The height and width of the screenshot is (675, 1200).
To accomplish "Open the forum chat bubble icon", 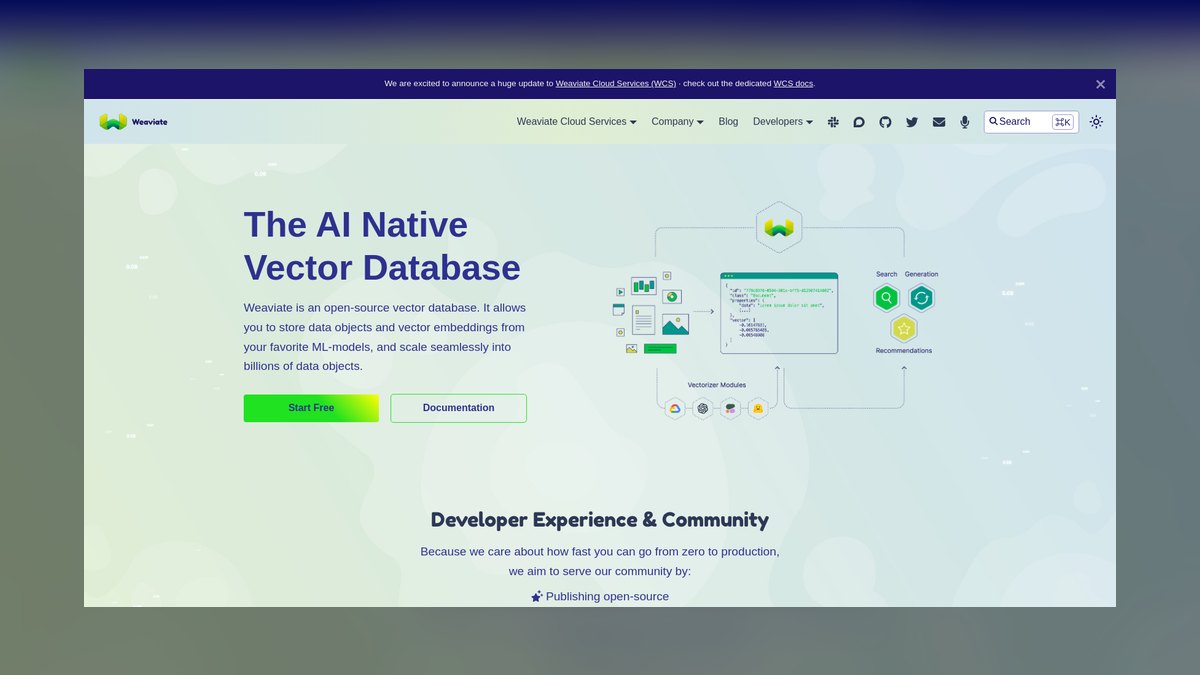I will tap(859, 122).
